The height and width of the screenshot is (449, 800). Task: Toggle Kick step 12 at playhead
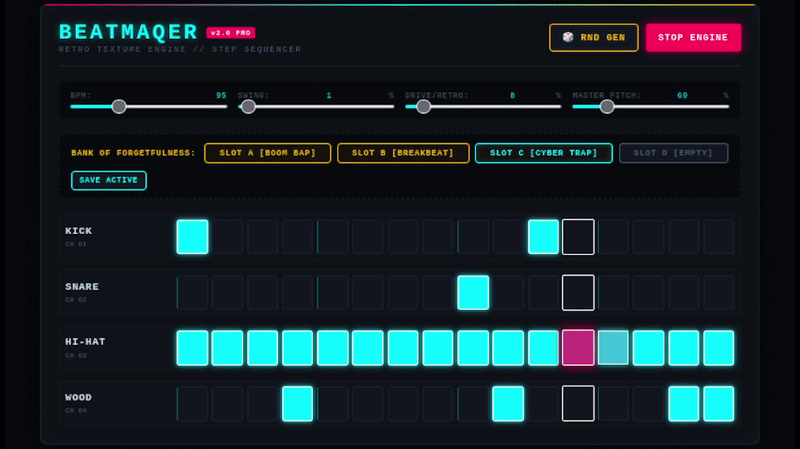[x=578, y=237]
